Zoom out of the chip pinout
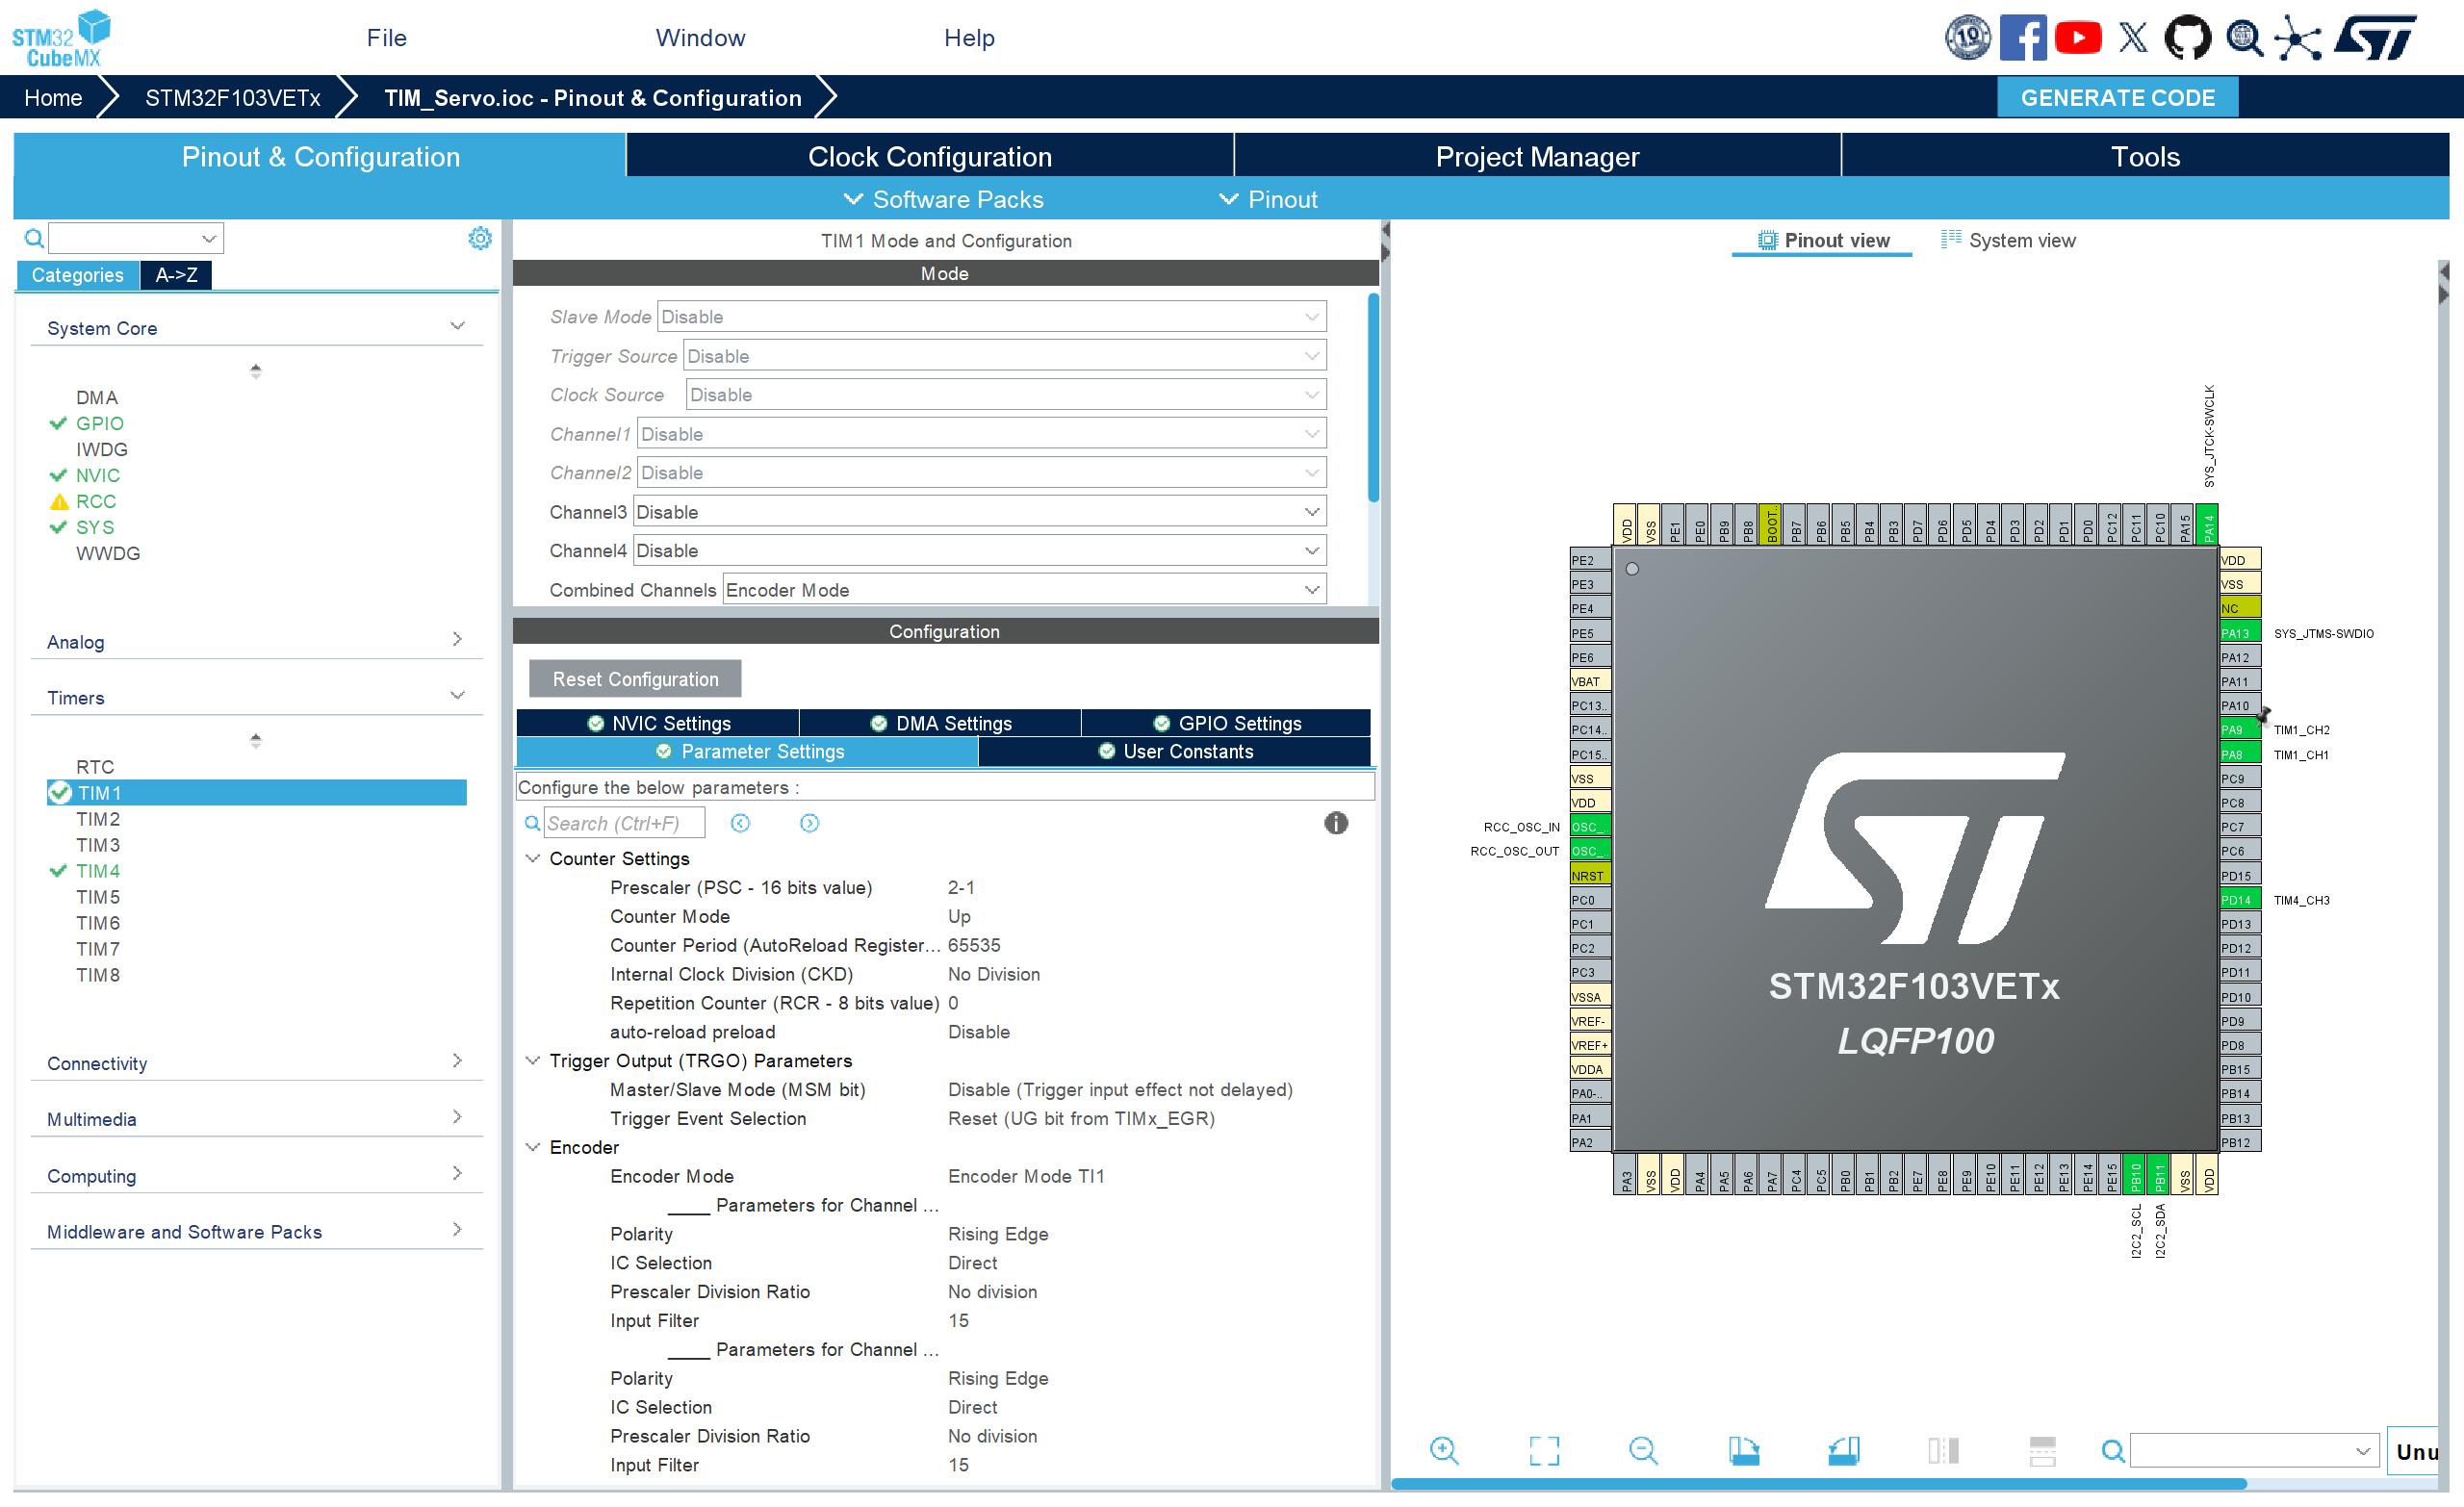The image size is (2464, 1507). [x=1642, y=1450]
